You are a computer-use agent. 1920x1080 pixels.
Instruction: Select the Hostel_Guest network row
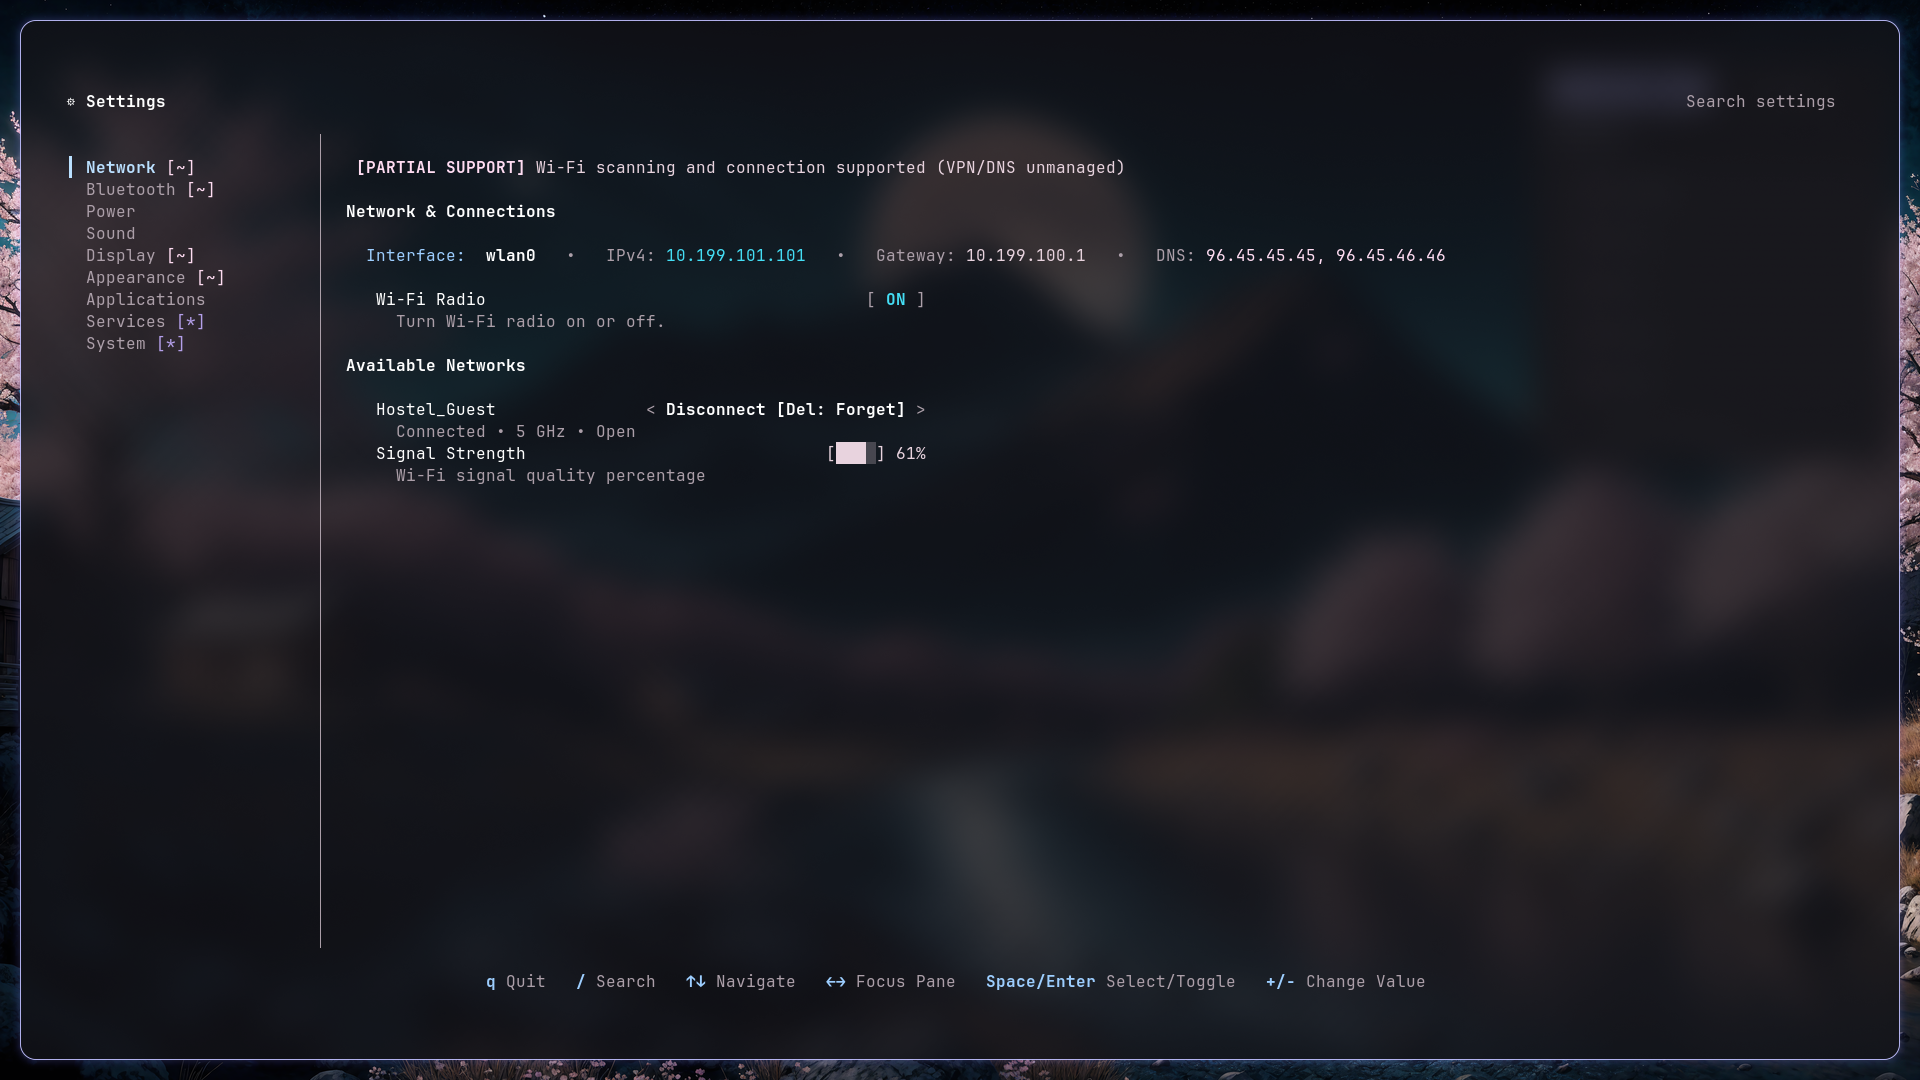650,410
